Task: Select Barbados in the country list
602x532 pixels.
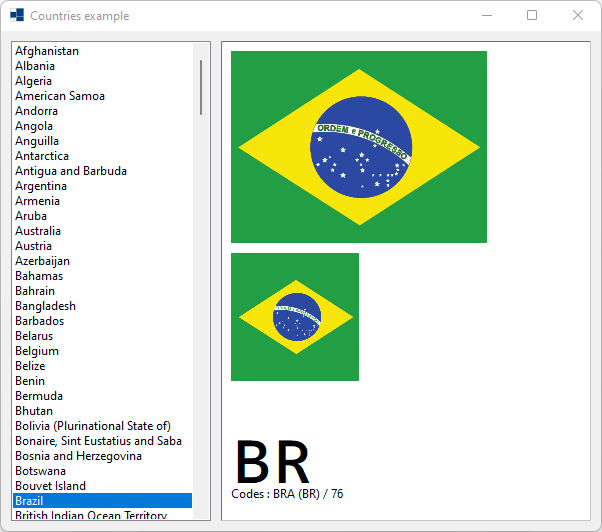Action: click(x=103, y=321)
